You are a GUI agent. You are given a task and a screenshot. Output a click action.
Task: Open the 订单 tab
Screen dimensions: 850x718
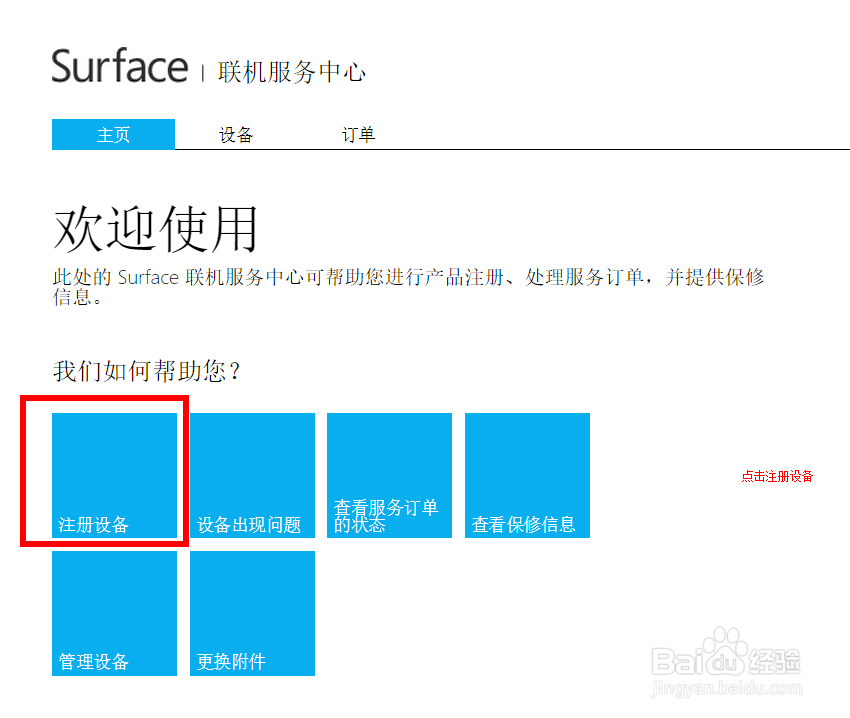click(x=358, y=134)
